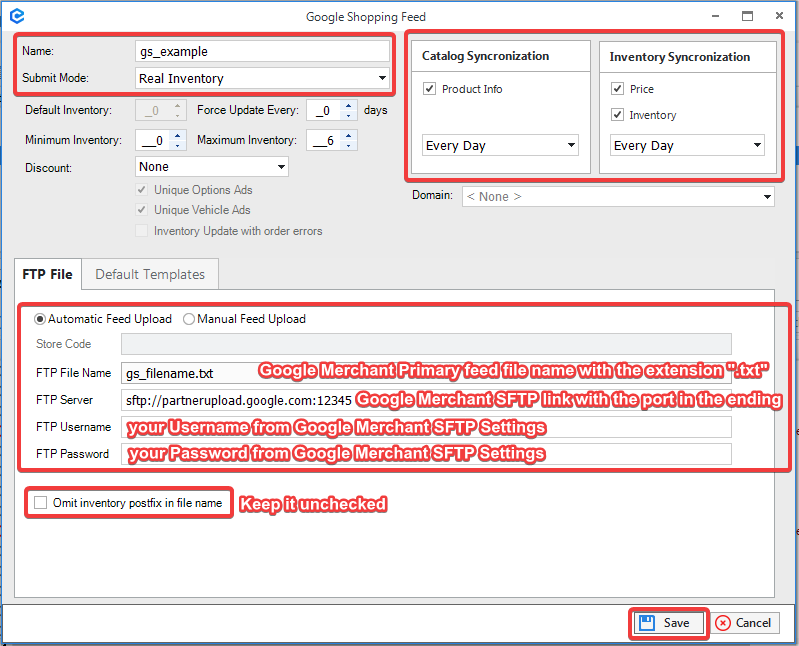The height and width of the screenshot is (646, 799).
Task: Decrease Force Update Every days value
Action: [349, 116]
